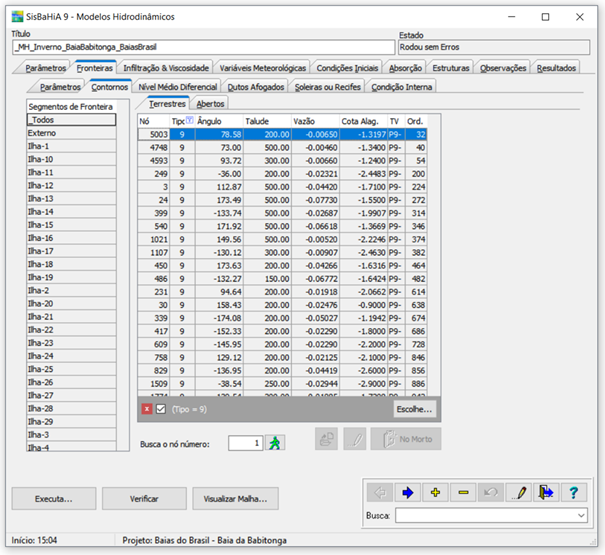The image size is (605, 555).
Task: Open the Observações tab
Action: click(503, 68)
